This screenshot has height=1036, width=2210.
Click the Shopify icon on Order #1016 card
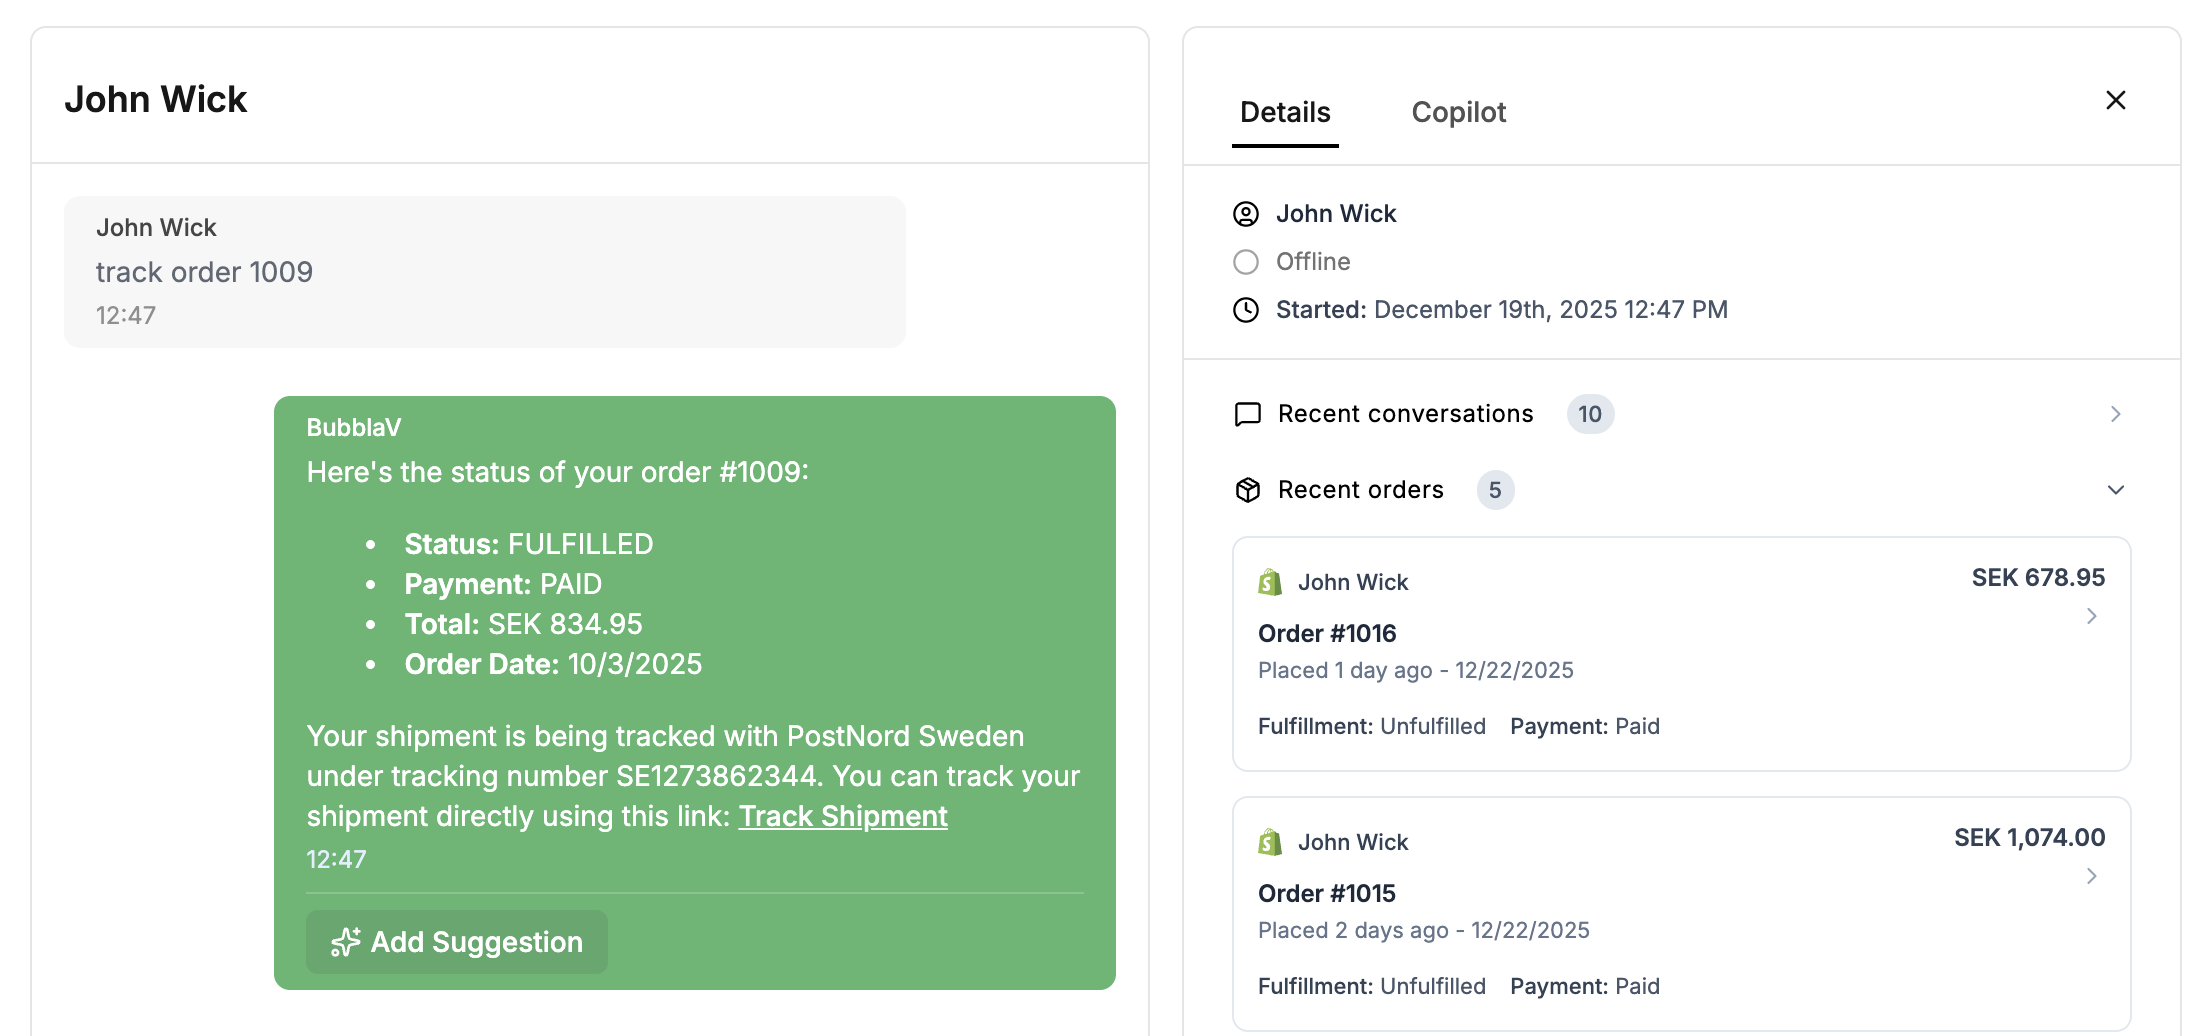pyautogui.click(x=1268, y=581)
